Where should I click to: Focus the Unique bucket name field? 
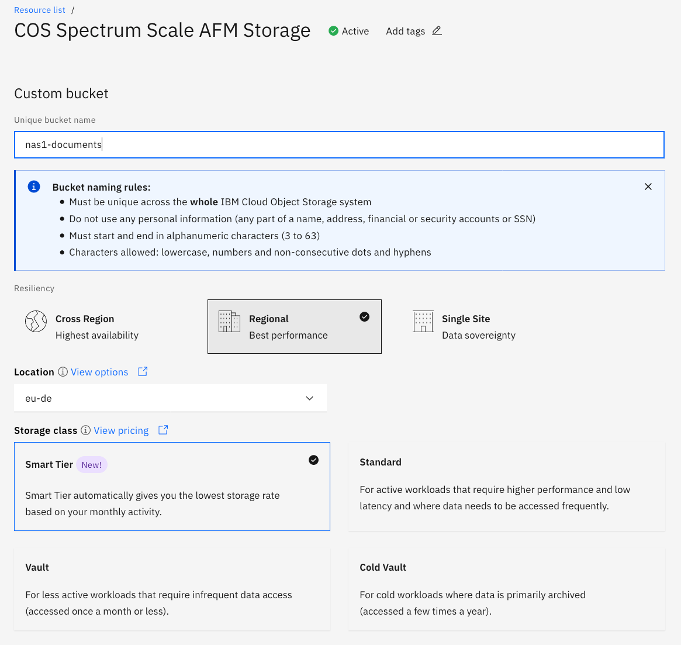click(x=339, y=144)
